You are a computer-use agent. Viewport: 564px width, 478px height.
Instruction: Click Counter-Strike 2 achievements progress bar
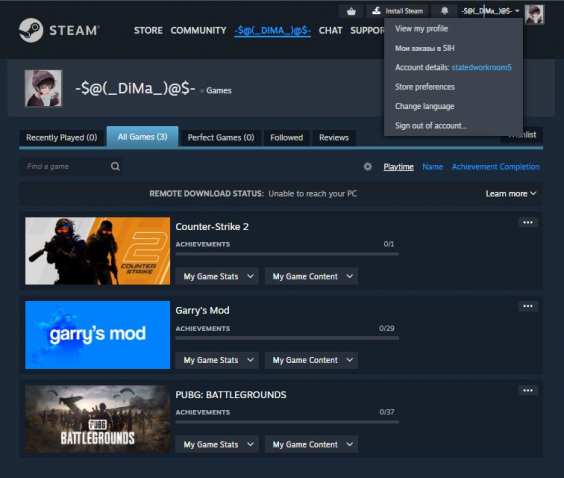coord(287,254)
